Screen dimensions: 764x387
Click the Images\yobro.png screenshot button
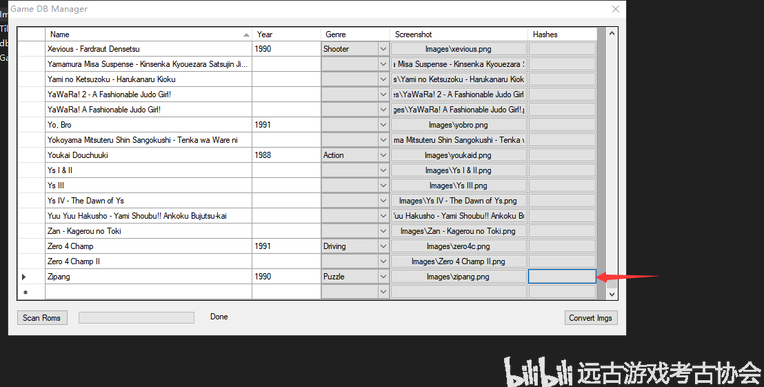point(458,125)
